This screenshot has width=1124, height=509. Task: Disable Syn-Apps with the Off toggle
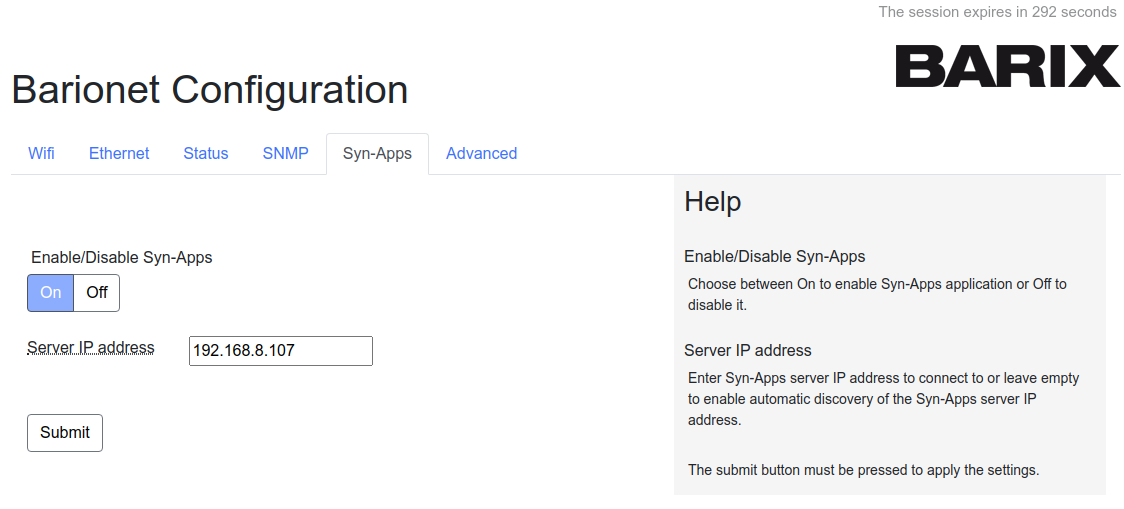point(97,293)
